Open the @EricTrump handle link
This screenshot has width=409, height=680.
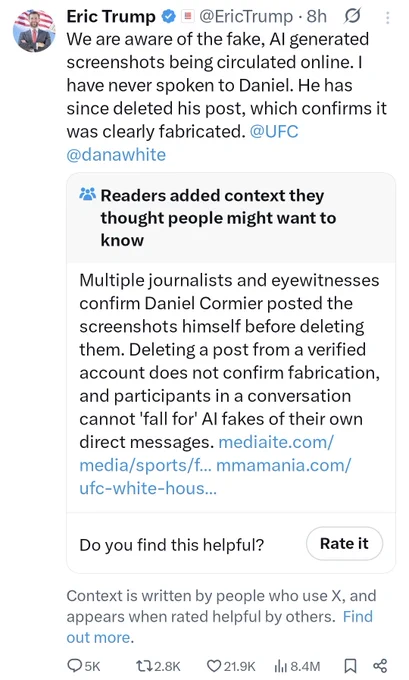point(246,16)
